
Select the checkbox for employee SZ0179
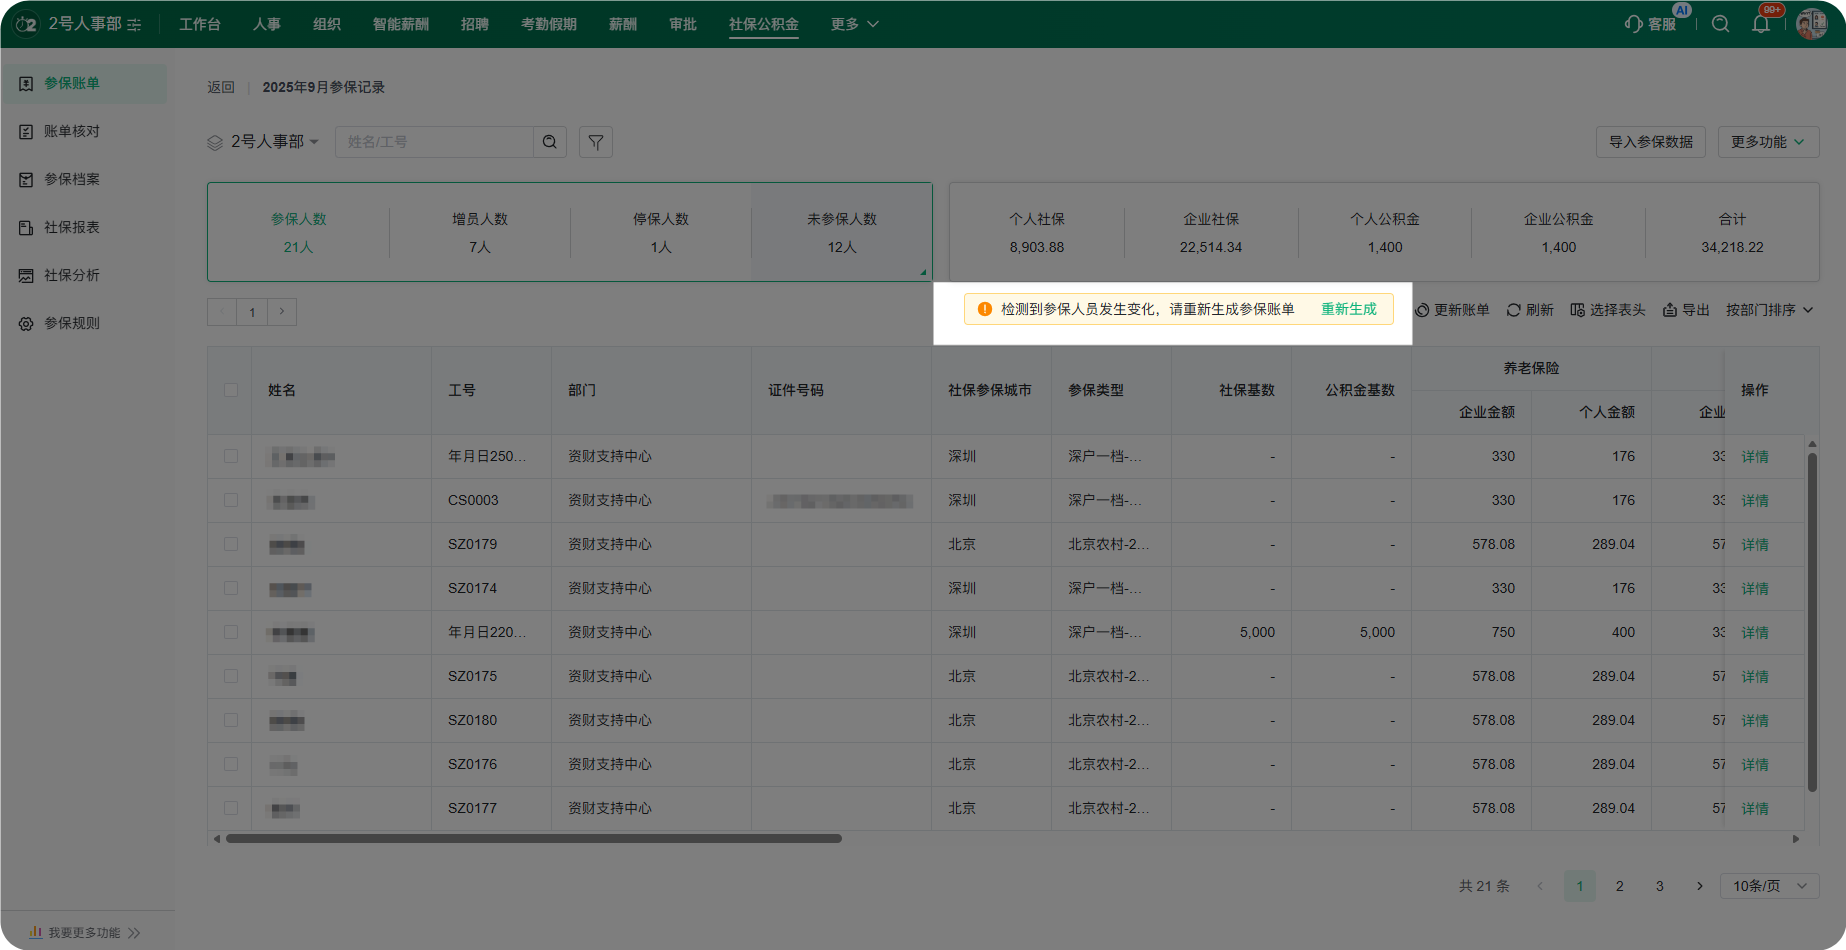[231, 544]
